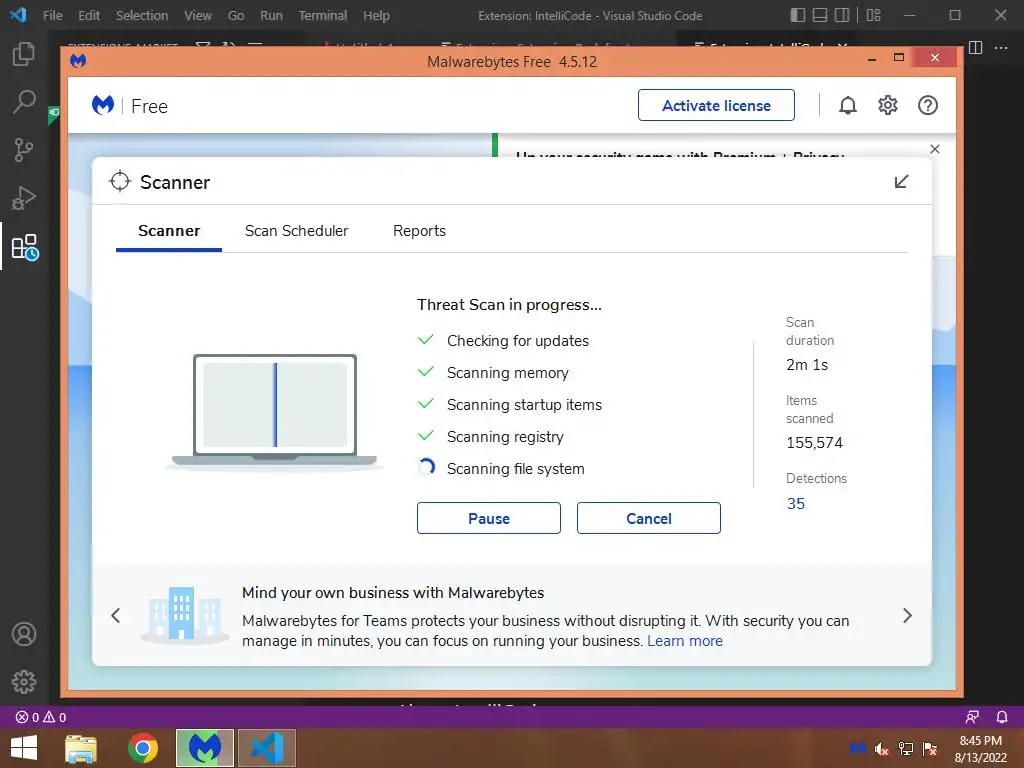Click Malwarebytes tray icon
This screenshot has height=768, width=1024.
pyautogui.click(x=857, y=748)
